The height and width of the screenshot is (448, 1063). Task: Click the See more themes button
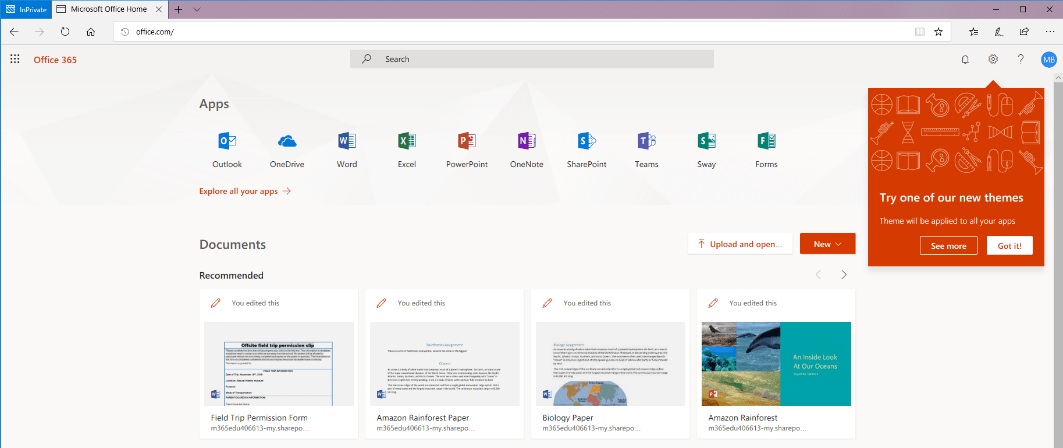(948, 246)
